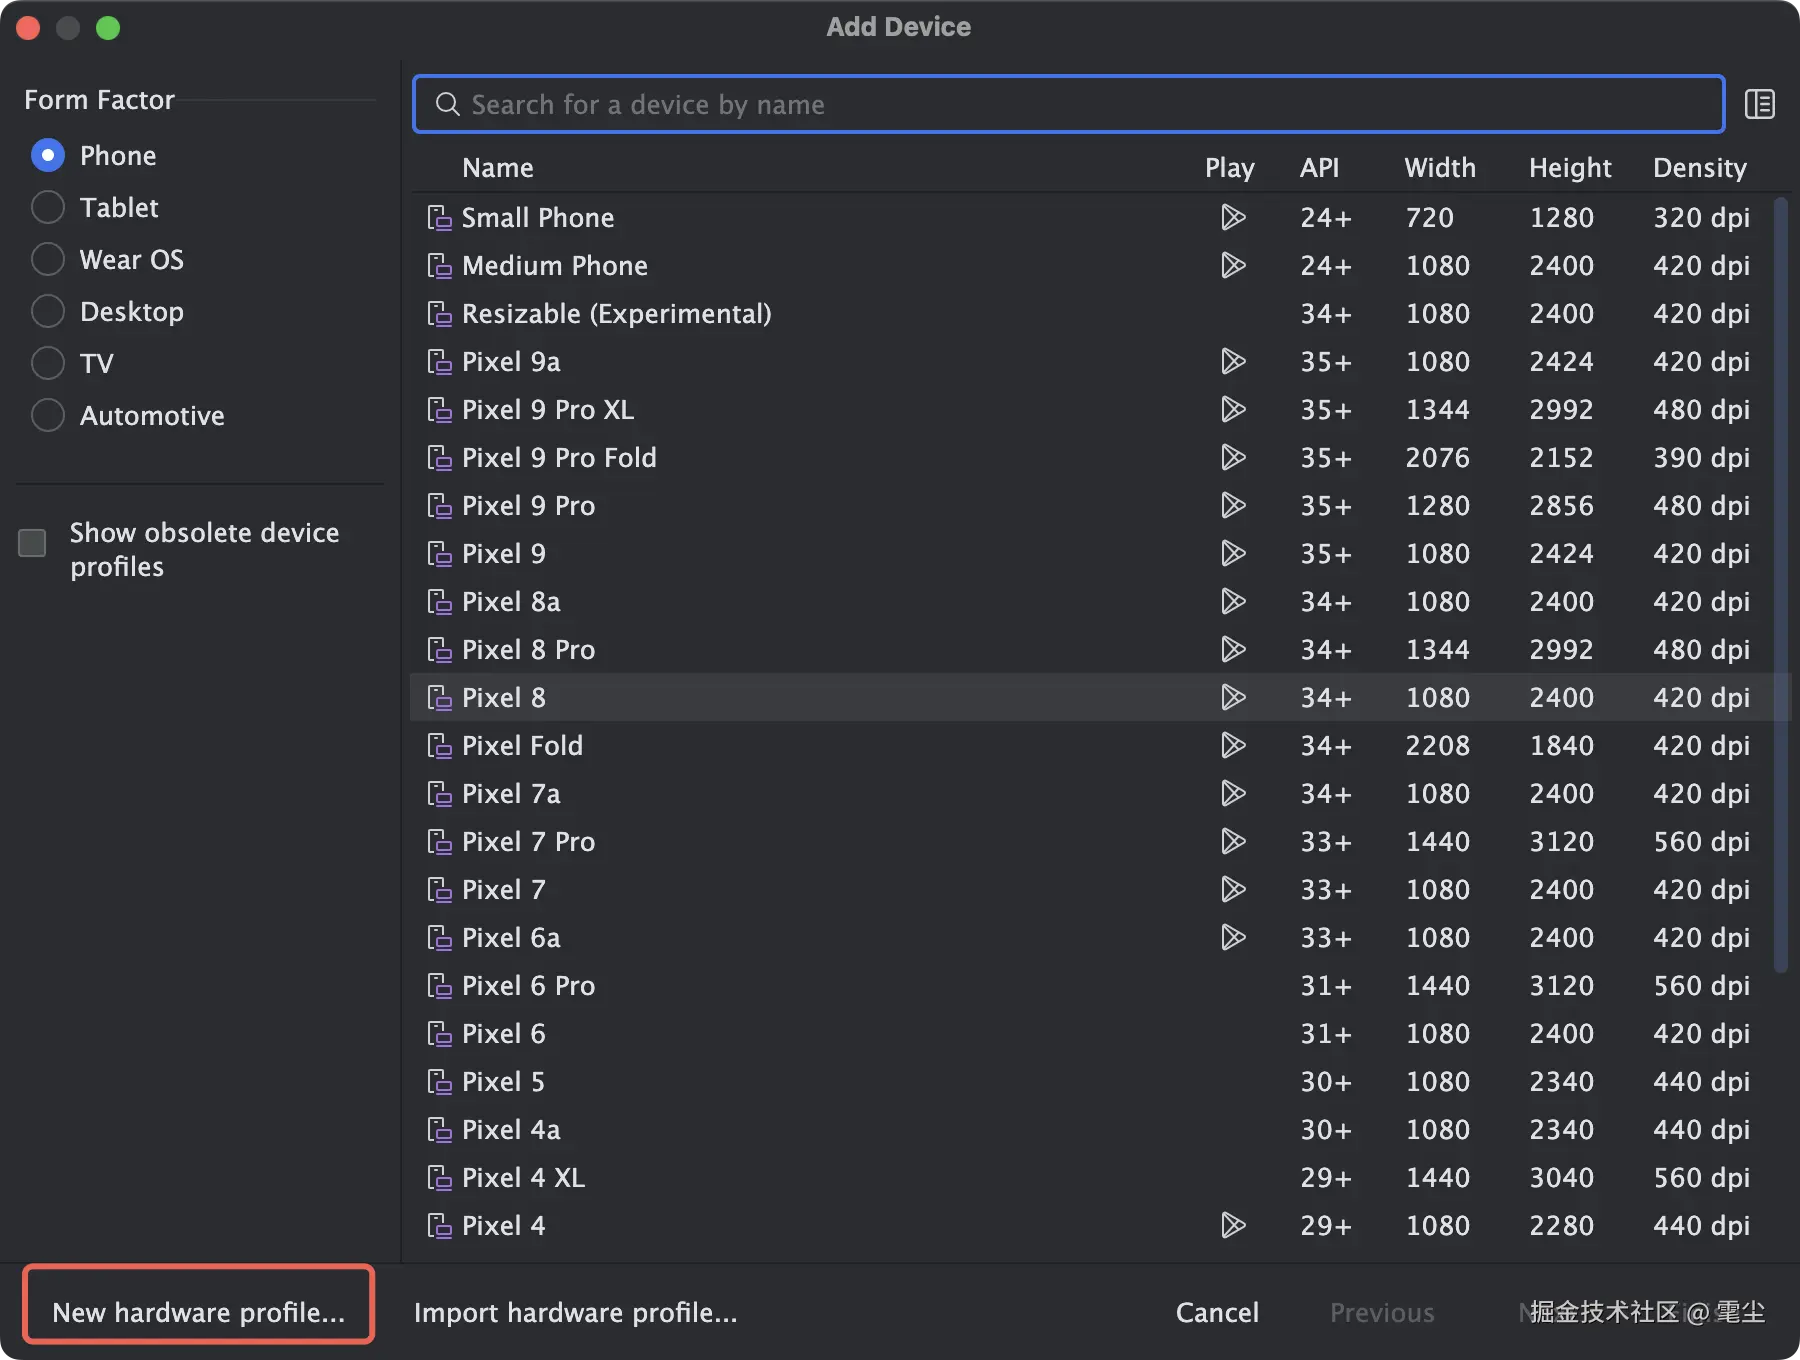Choose the Wear OS radio button
1800x1360 pixels.
click(48, 259)
